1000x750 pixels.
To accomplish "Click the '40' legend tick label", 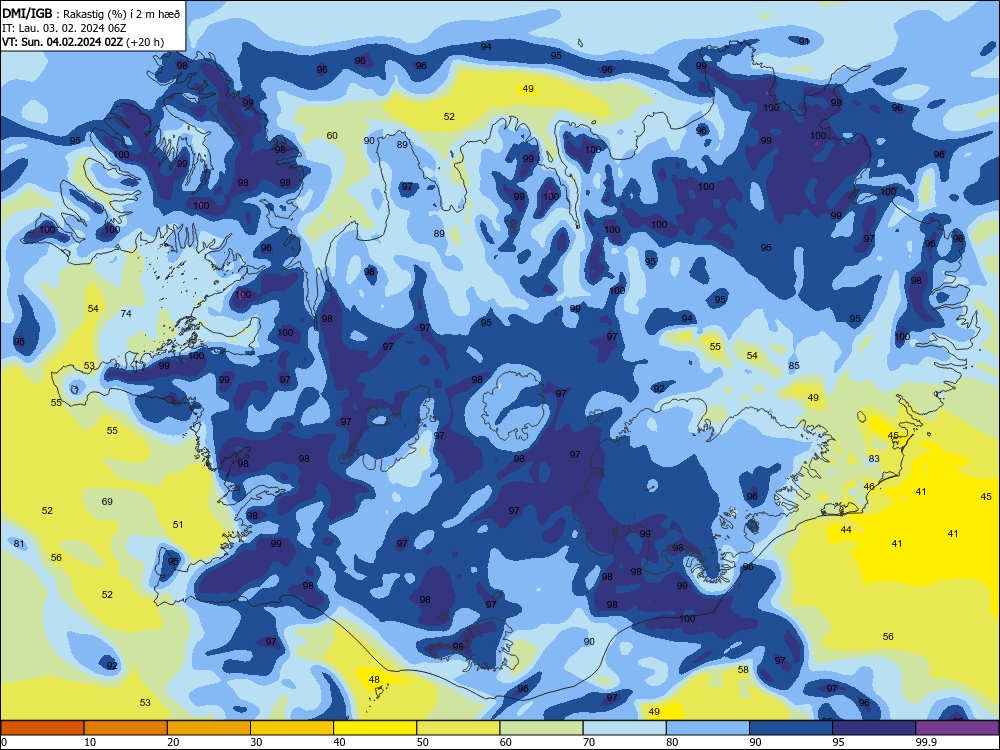I will (x=339, y=742).
